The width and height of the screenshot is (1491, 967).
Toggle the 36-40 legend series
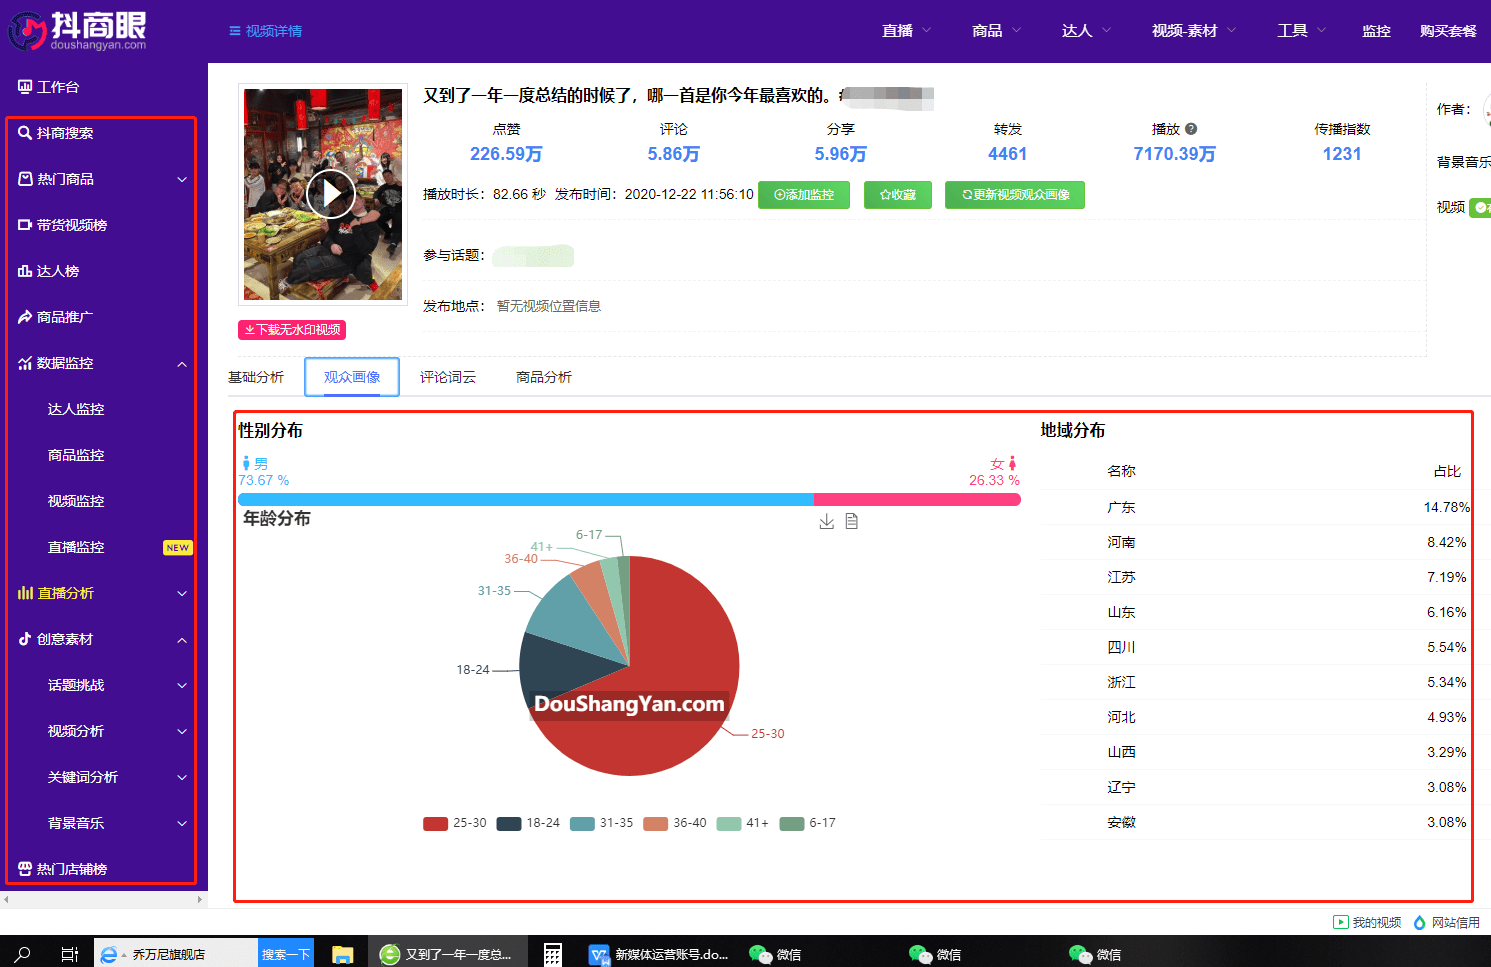pos(675,823)
